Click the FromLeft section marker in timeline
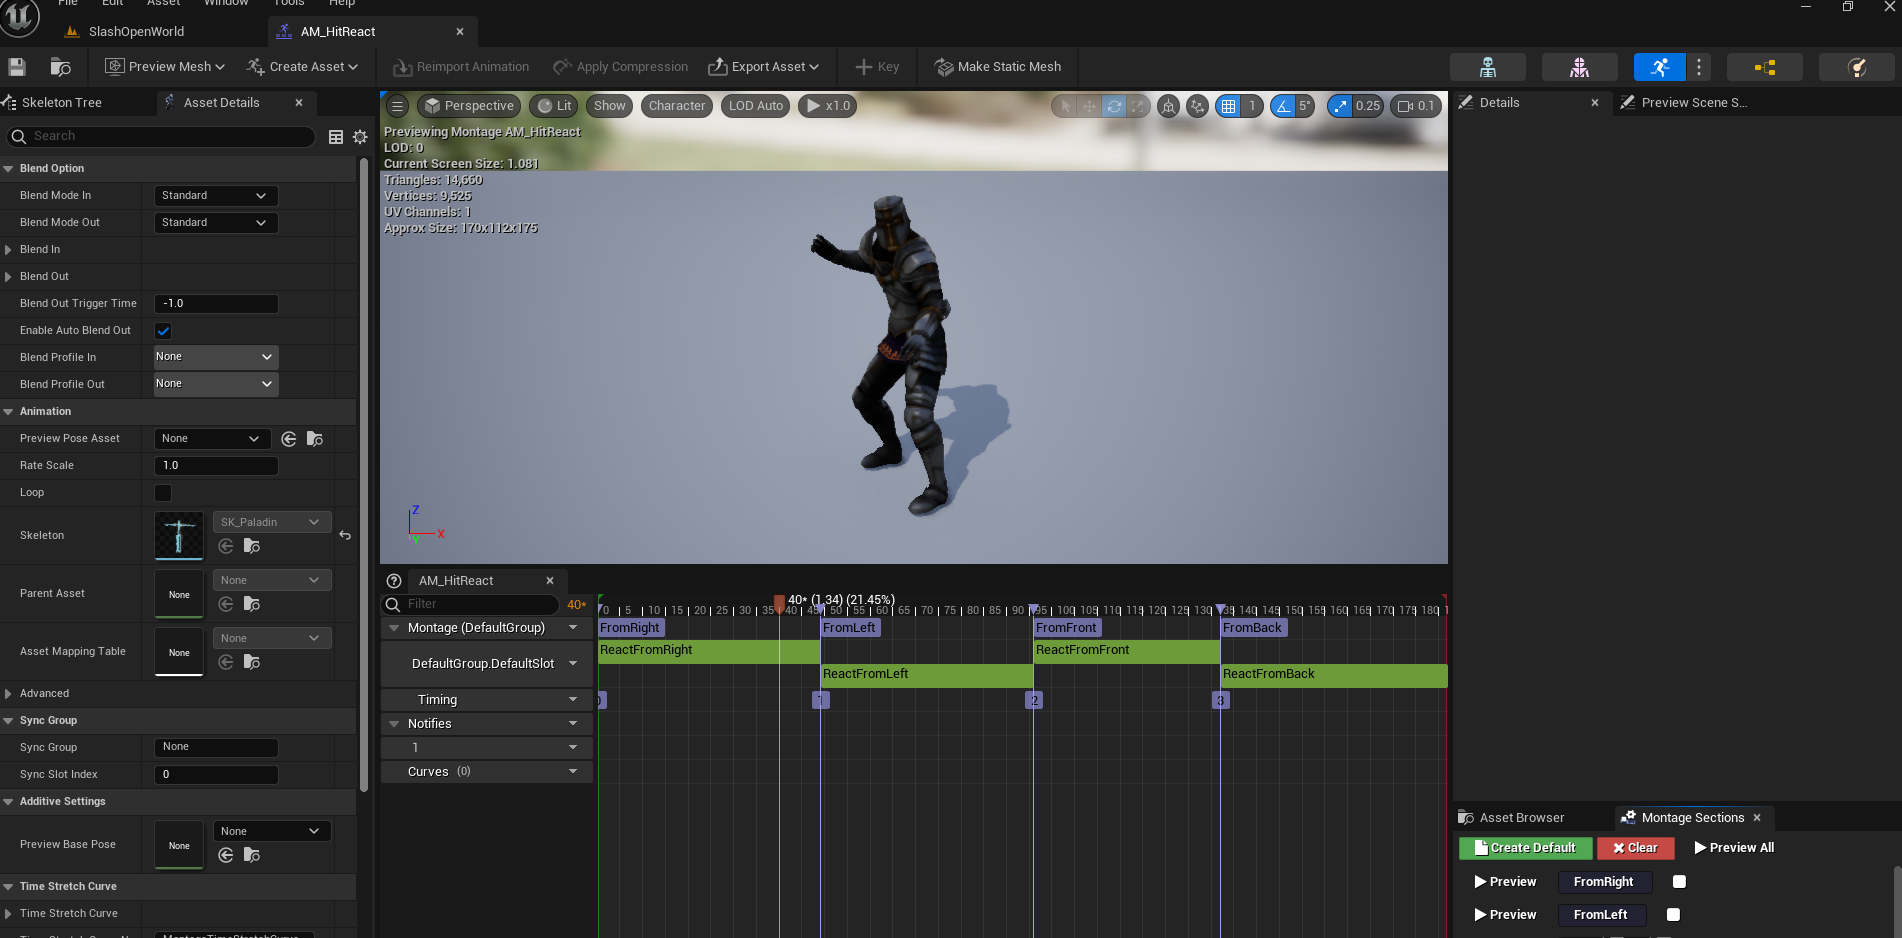1902x938 pixels. click(x=849, y=628)
